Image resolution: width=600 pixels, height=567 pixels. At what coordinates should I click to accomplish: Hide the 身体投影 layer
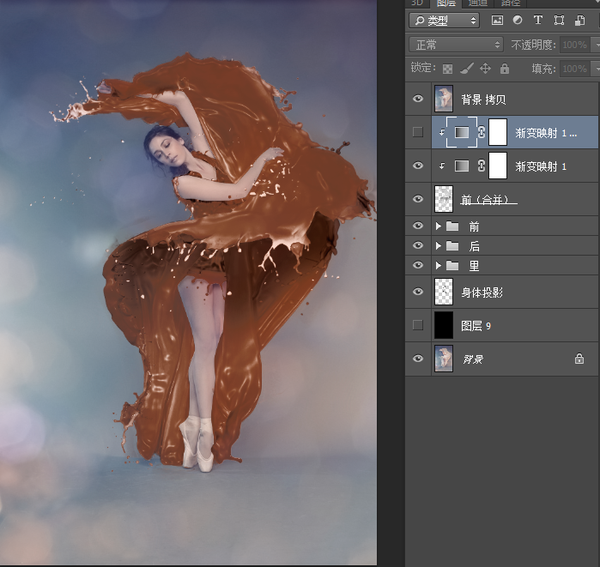point(418,291)
